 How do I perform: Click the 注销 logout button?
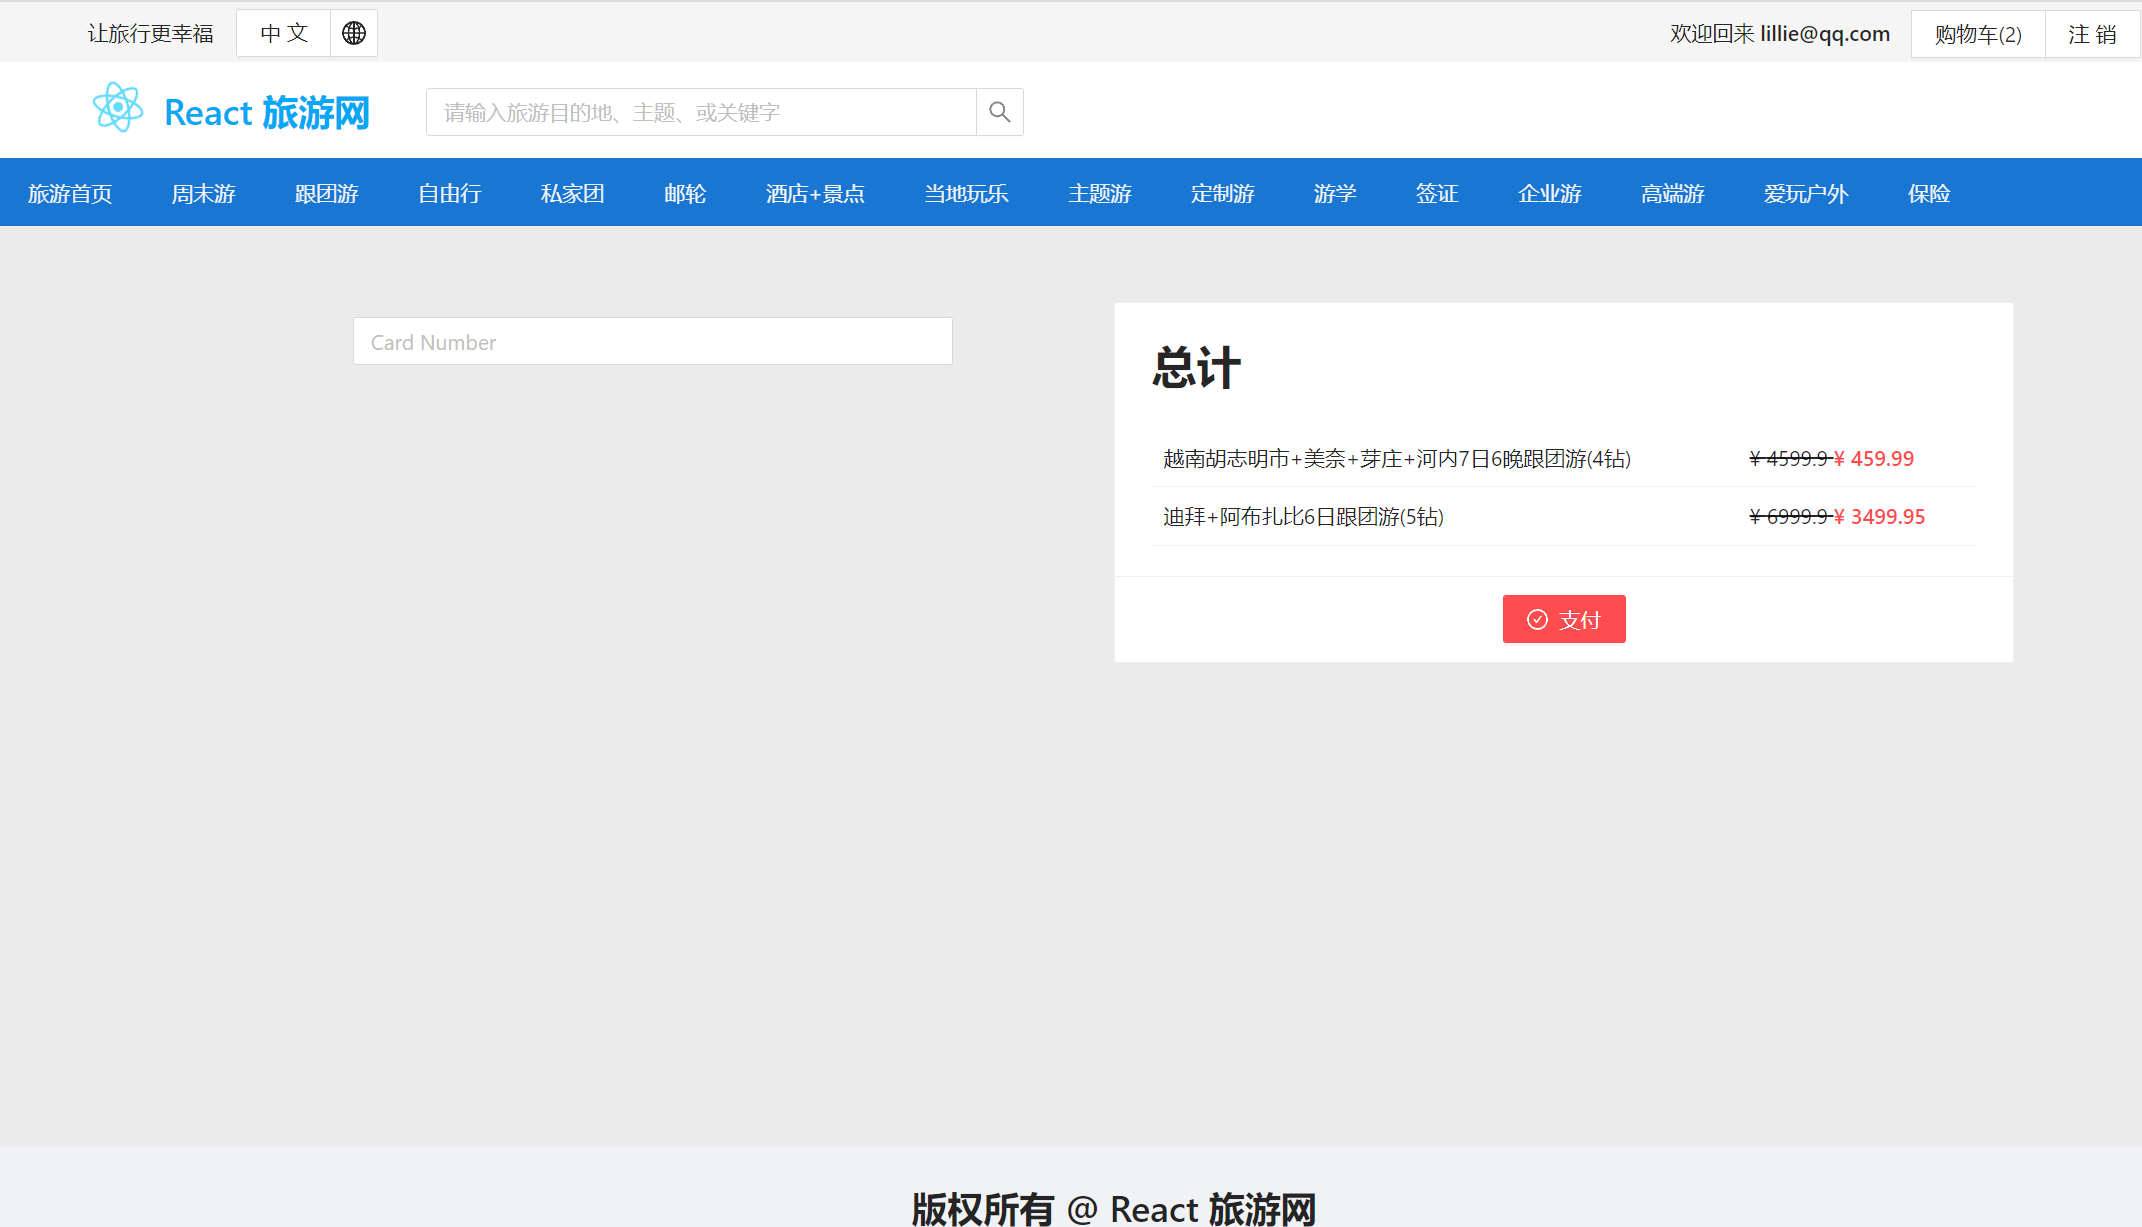tap(2092, 34)
